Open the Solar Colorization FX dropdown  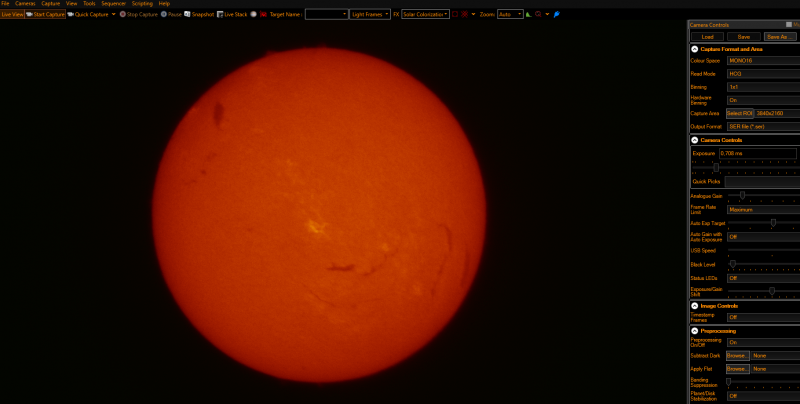click(x=426, y=14)
